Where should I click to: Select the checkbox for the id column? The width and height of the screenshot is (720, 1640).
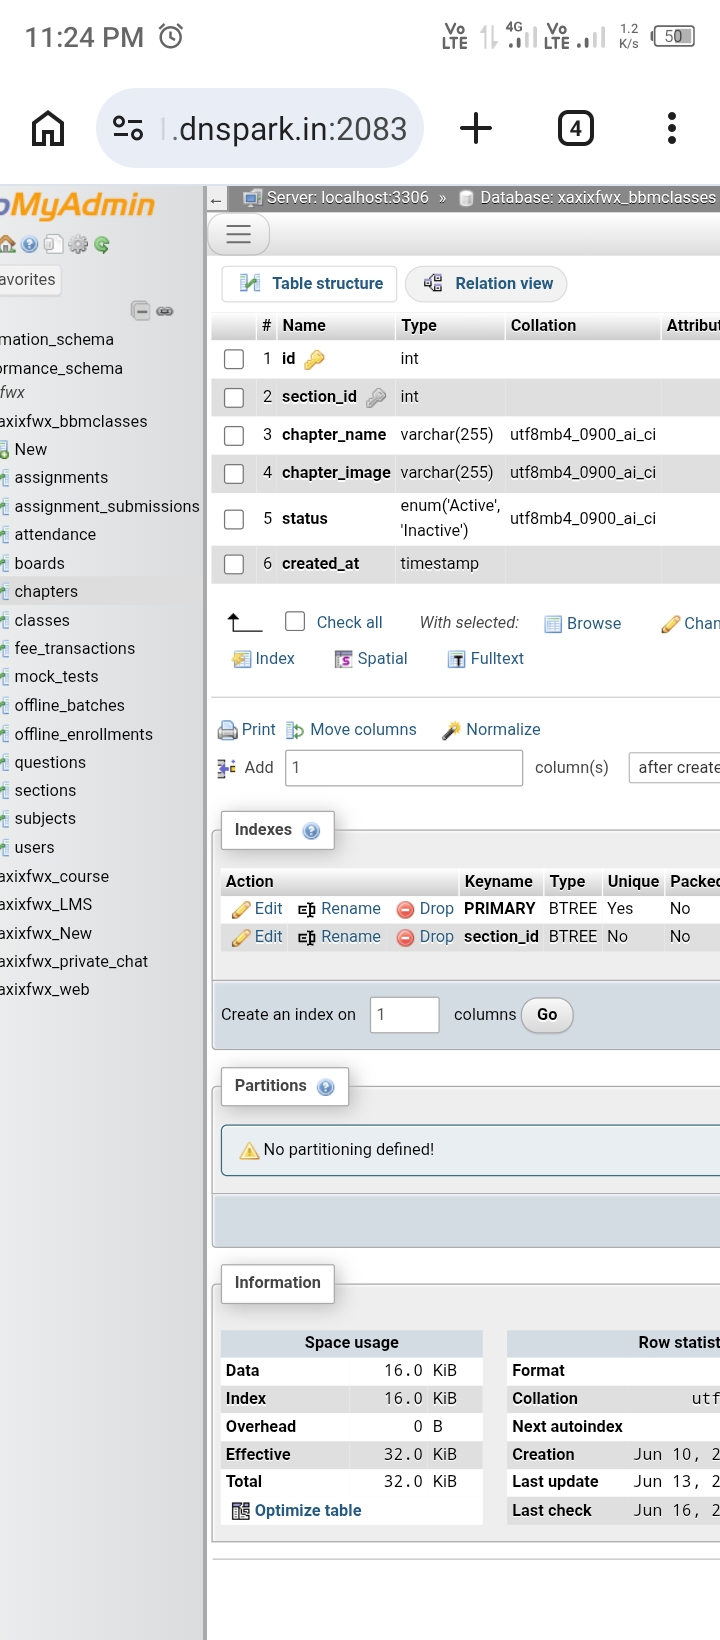tap(234, 359)
